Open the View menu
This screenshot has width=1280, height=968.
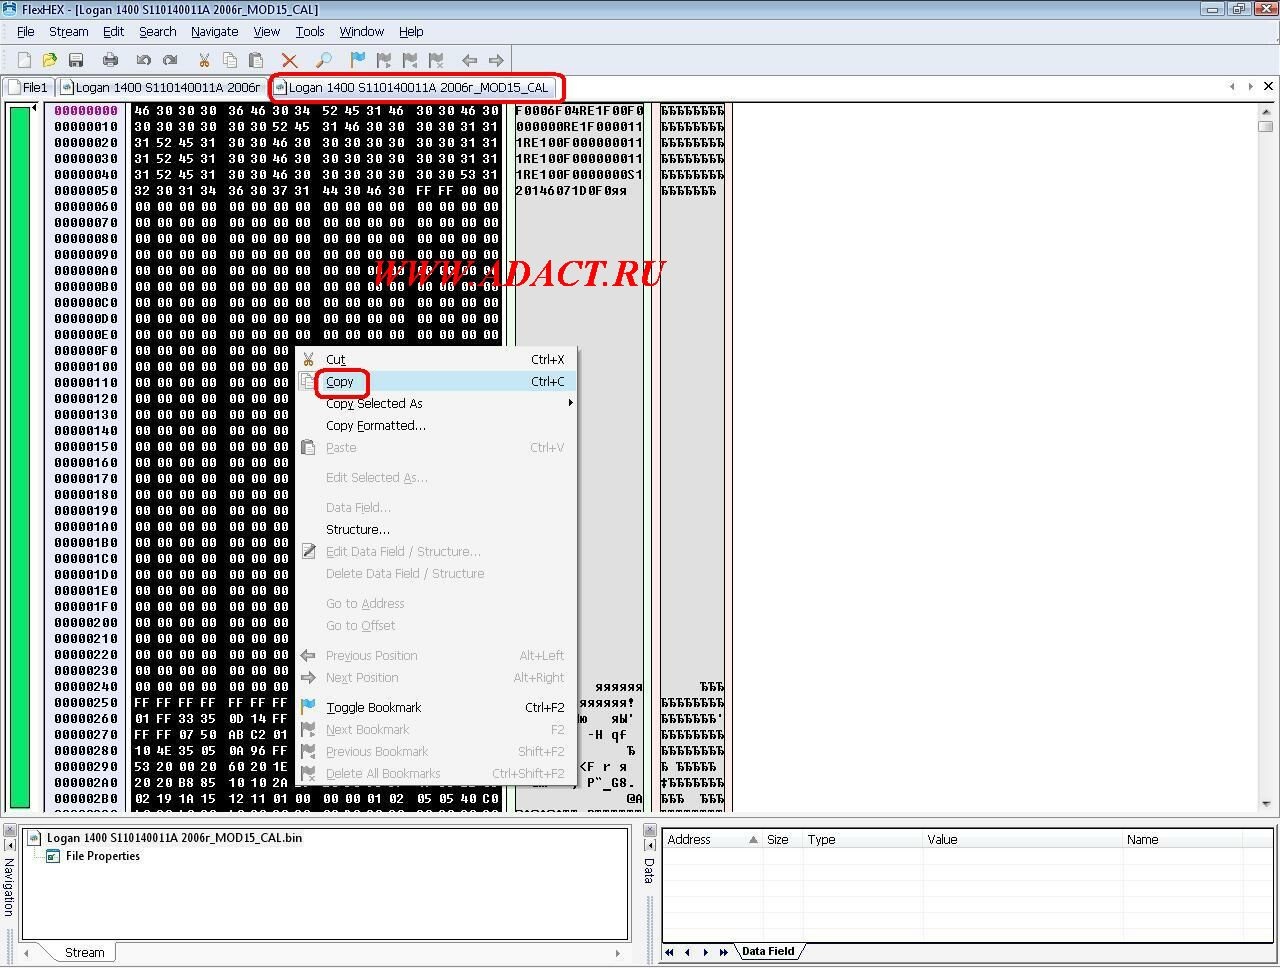tap(267, 32)
